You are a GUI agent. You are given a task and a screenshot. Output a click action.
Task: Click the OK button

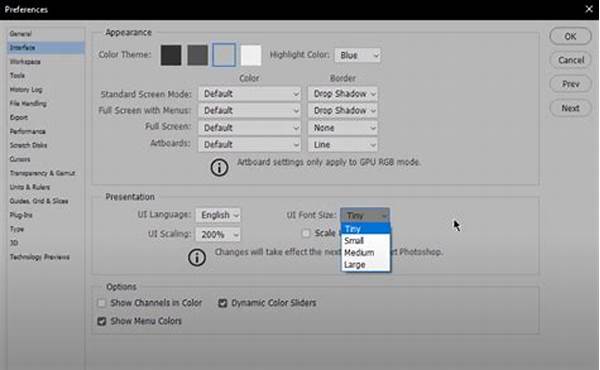[570, 36]
